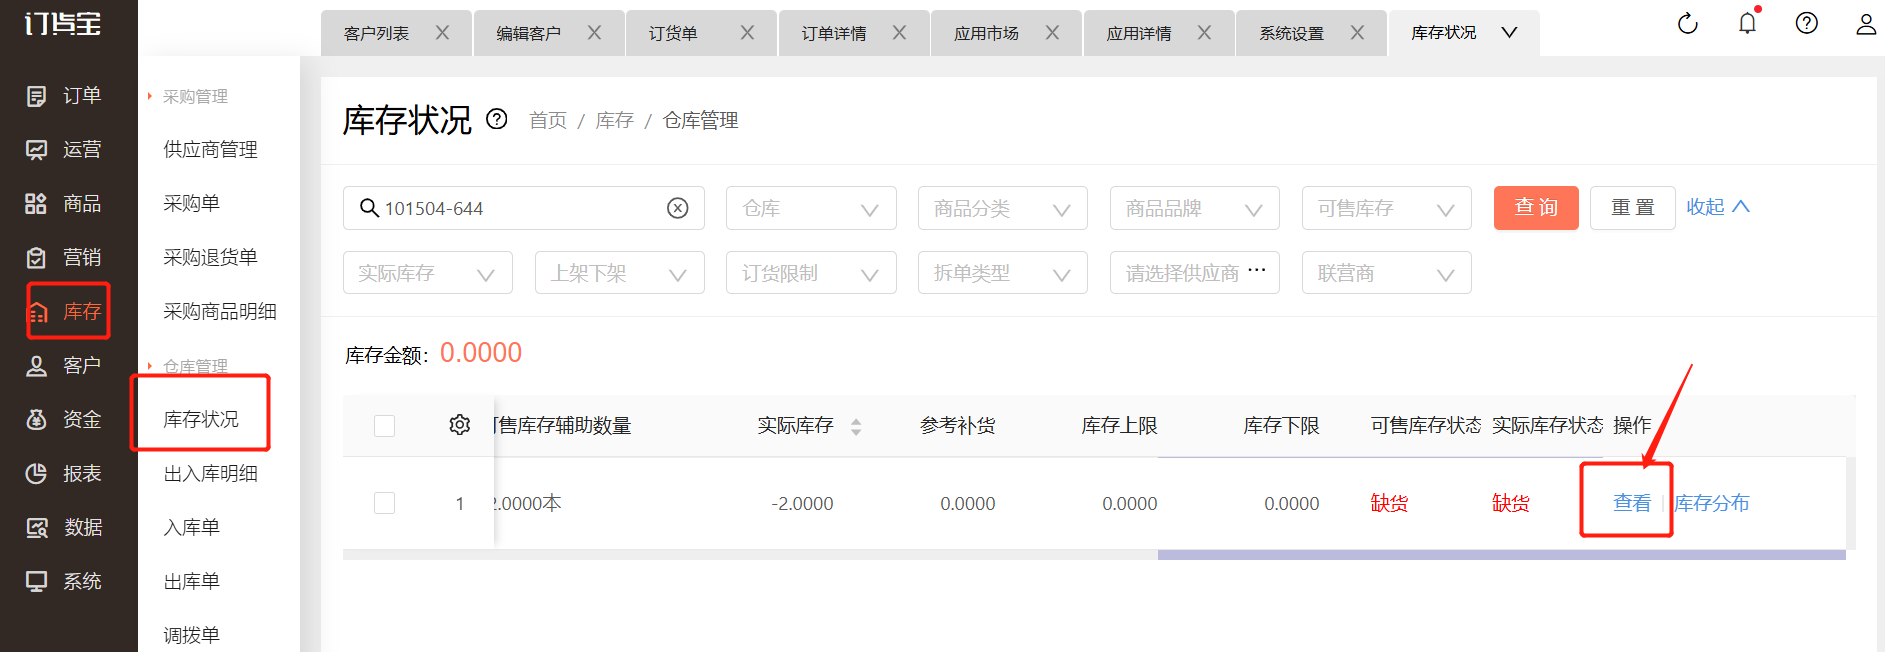This screenshot has height=652, width=1885.
Task: Close the 客户列表 tab
Action: pyautogui.click(x=442, y=33)
